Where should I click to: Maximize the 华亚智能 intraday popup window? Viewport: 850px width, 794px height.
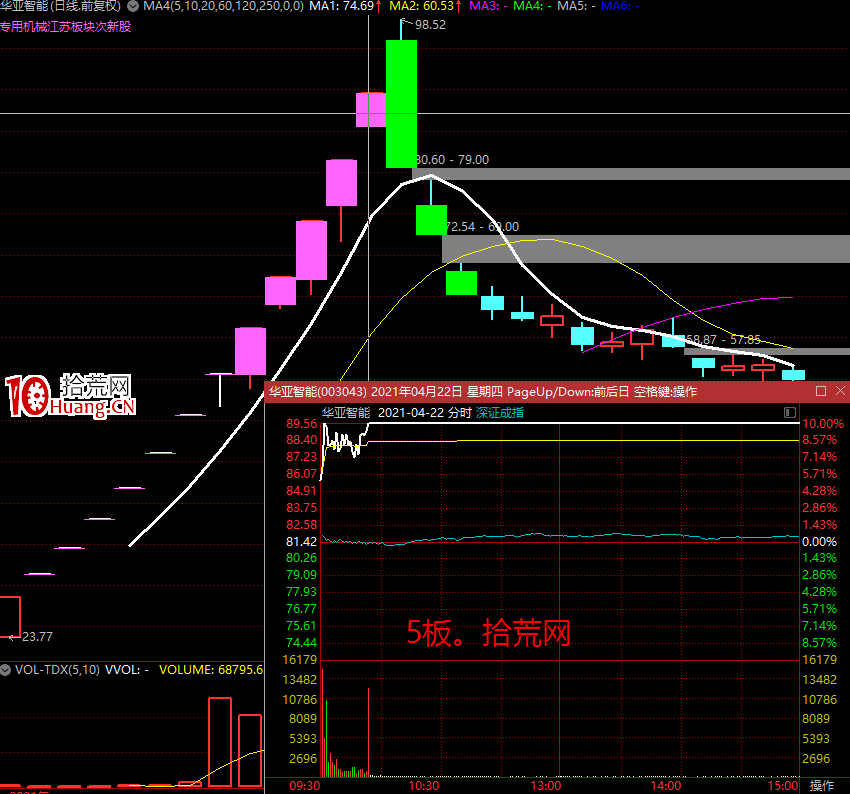[821, 391]
